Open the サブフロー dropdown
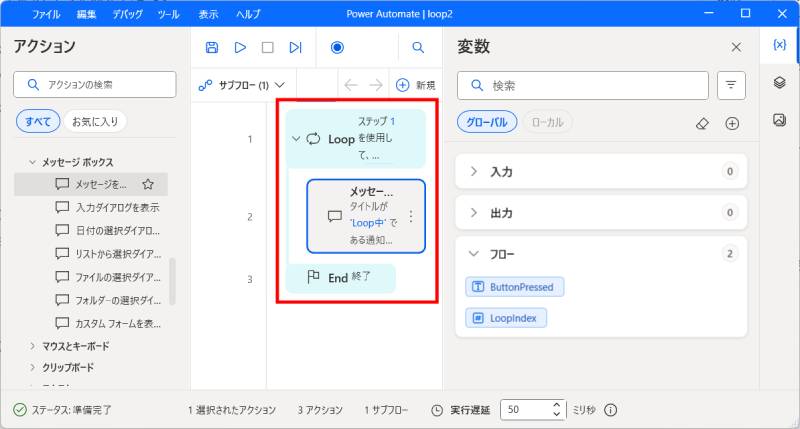800x429 pixels. pos(243,85)
